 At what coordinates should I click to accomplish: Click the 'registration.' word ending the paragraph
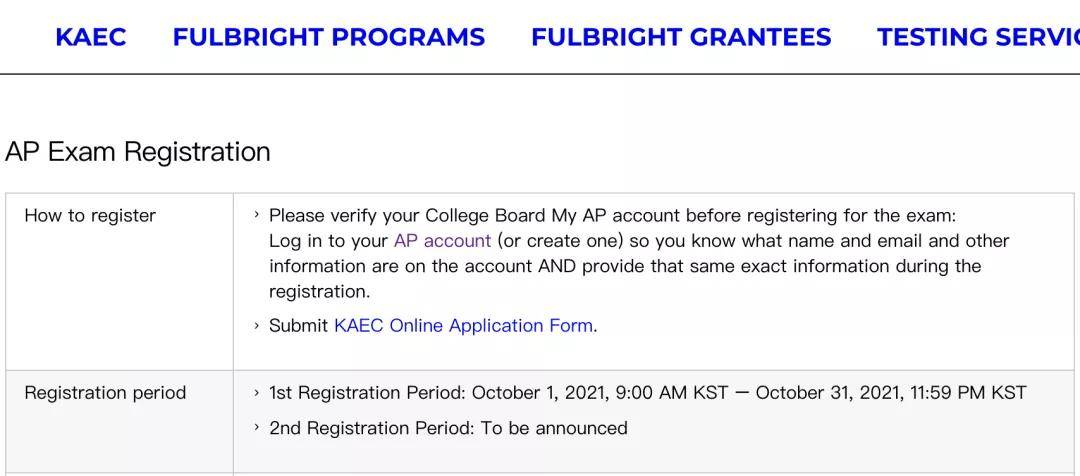click(x=319, y=292)
